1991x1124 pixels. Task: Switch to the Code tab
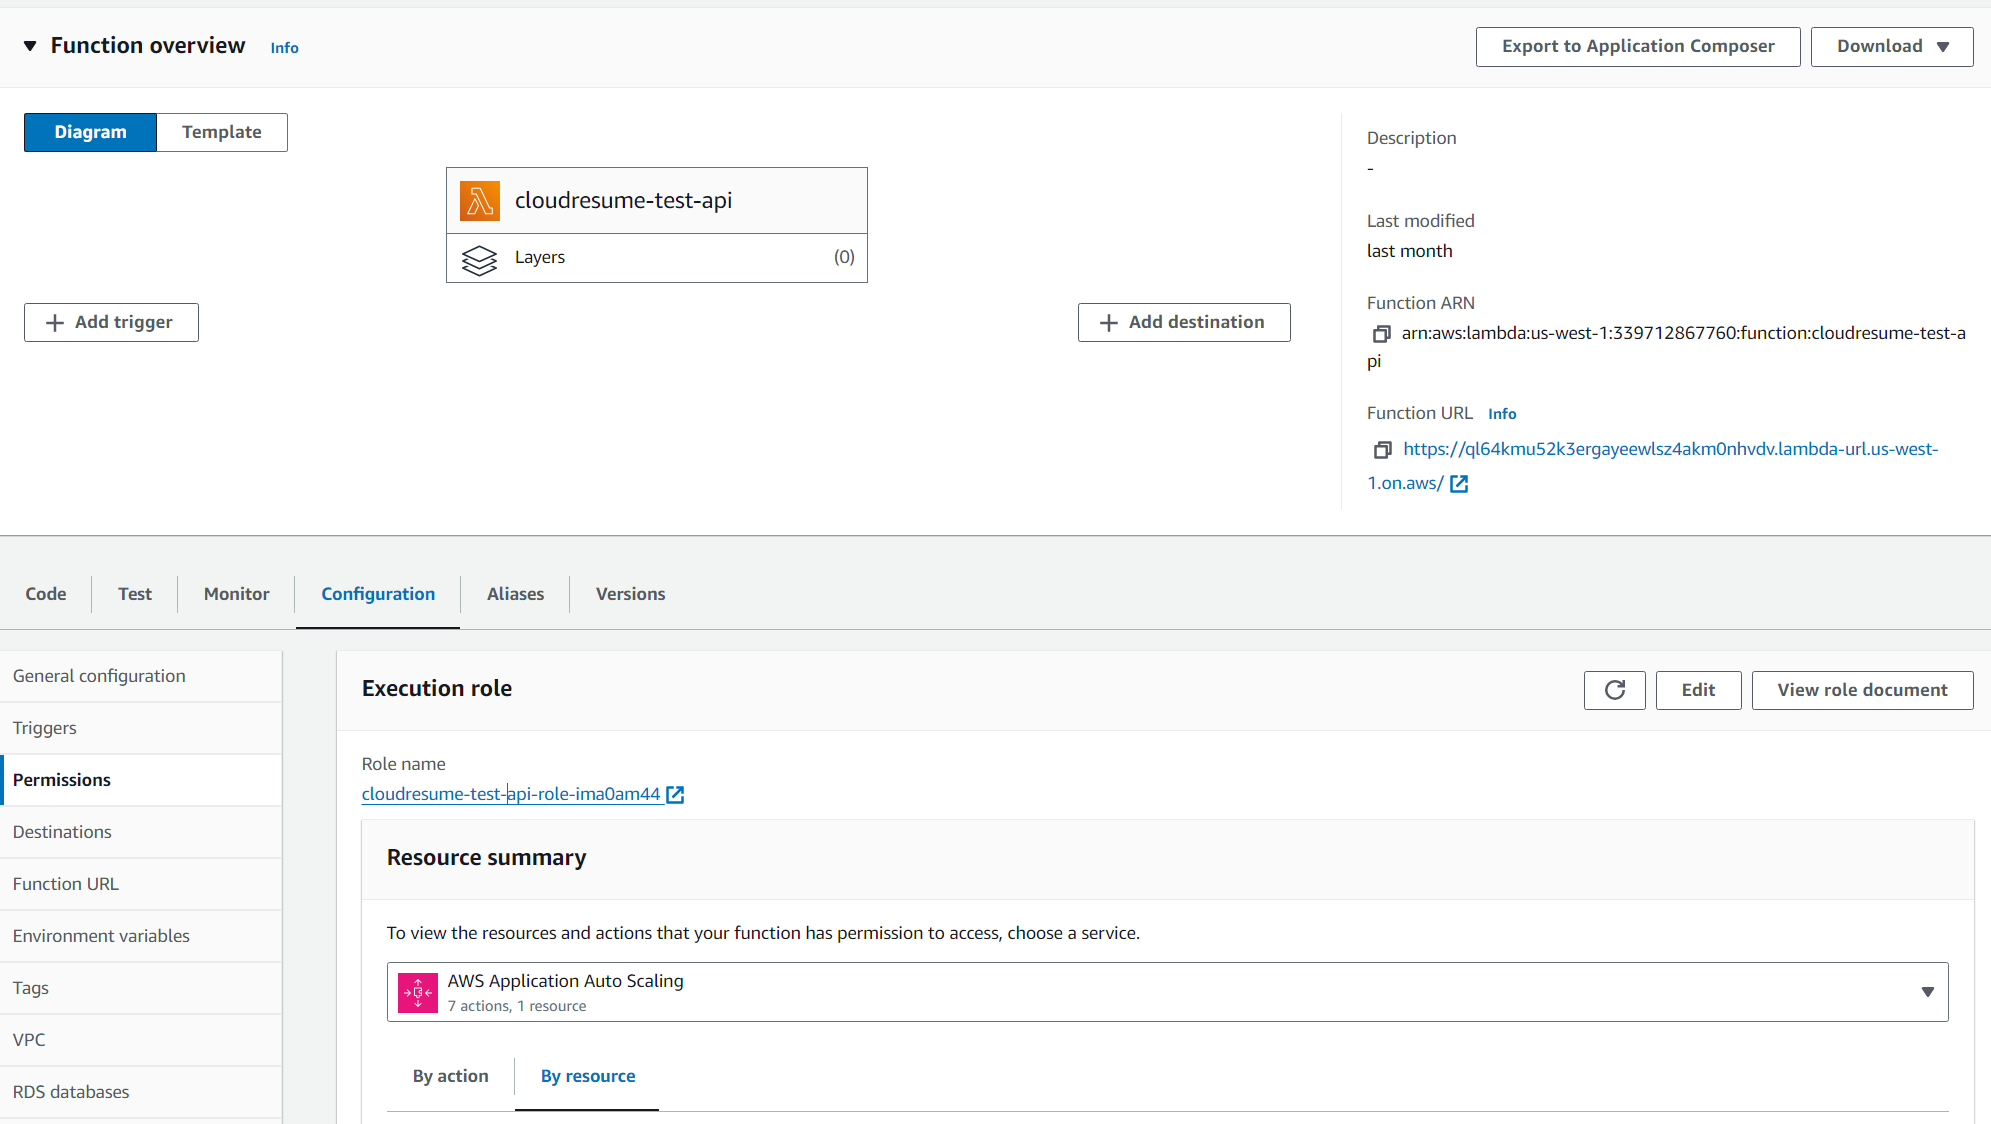46,594
